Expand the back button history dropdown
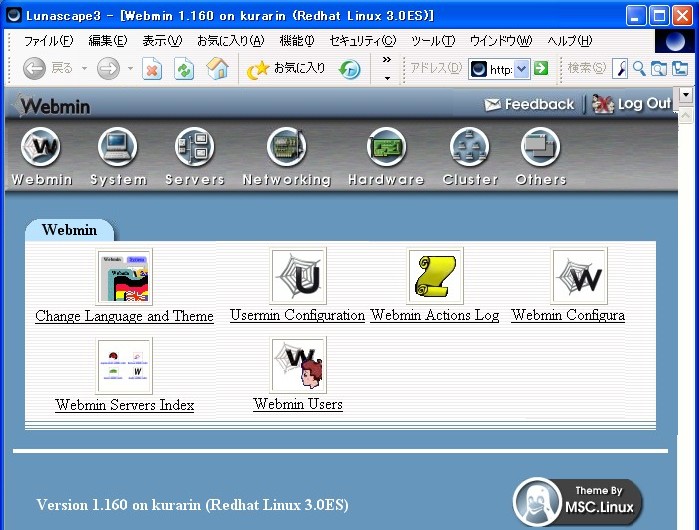699x530 pixels. pos(84,69)
